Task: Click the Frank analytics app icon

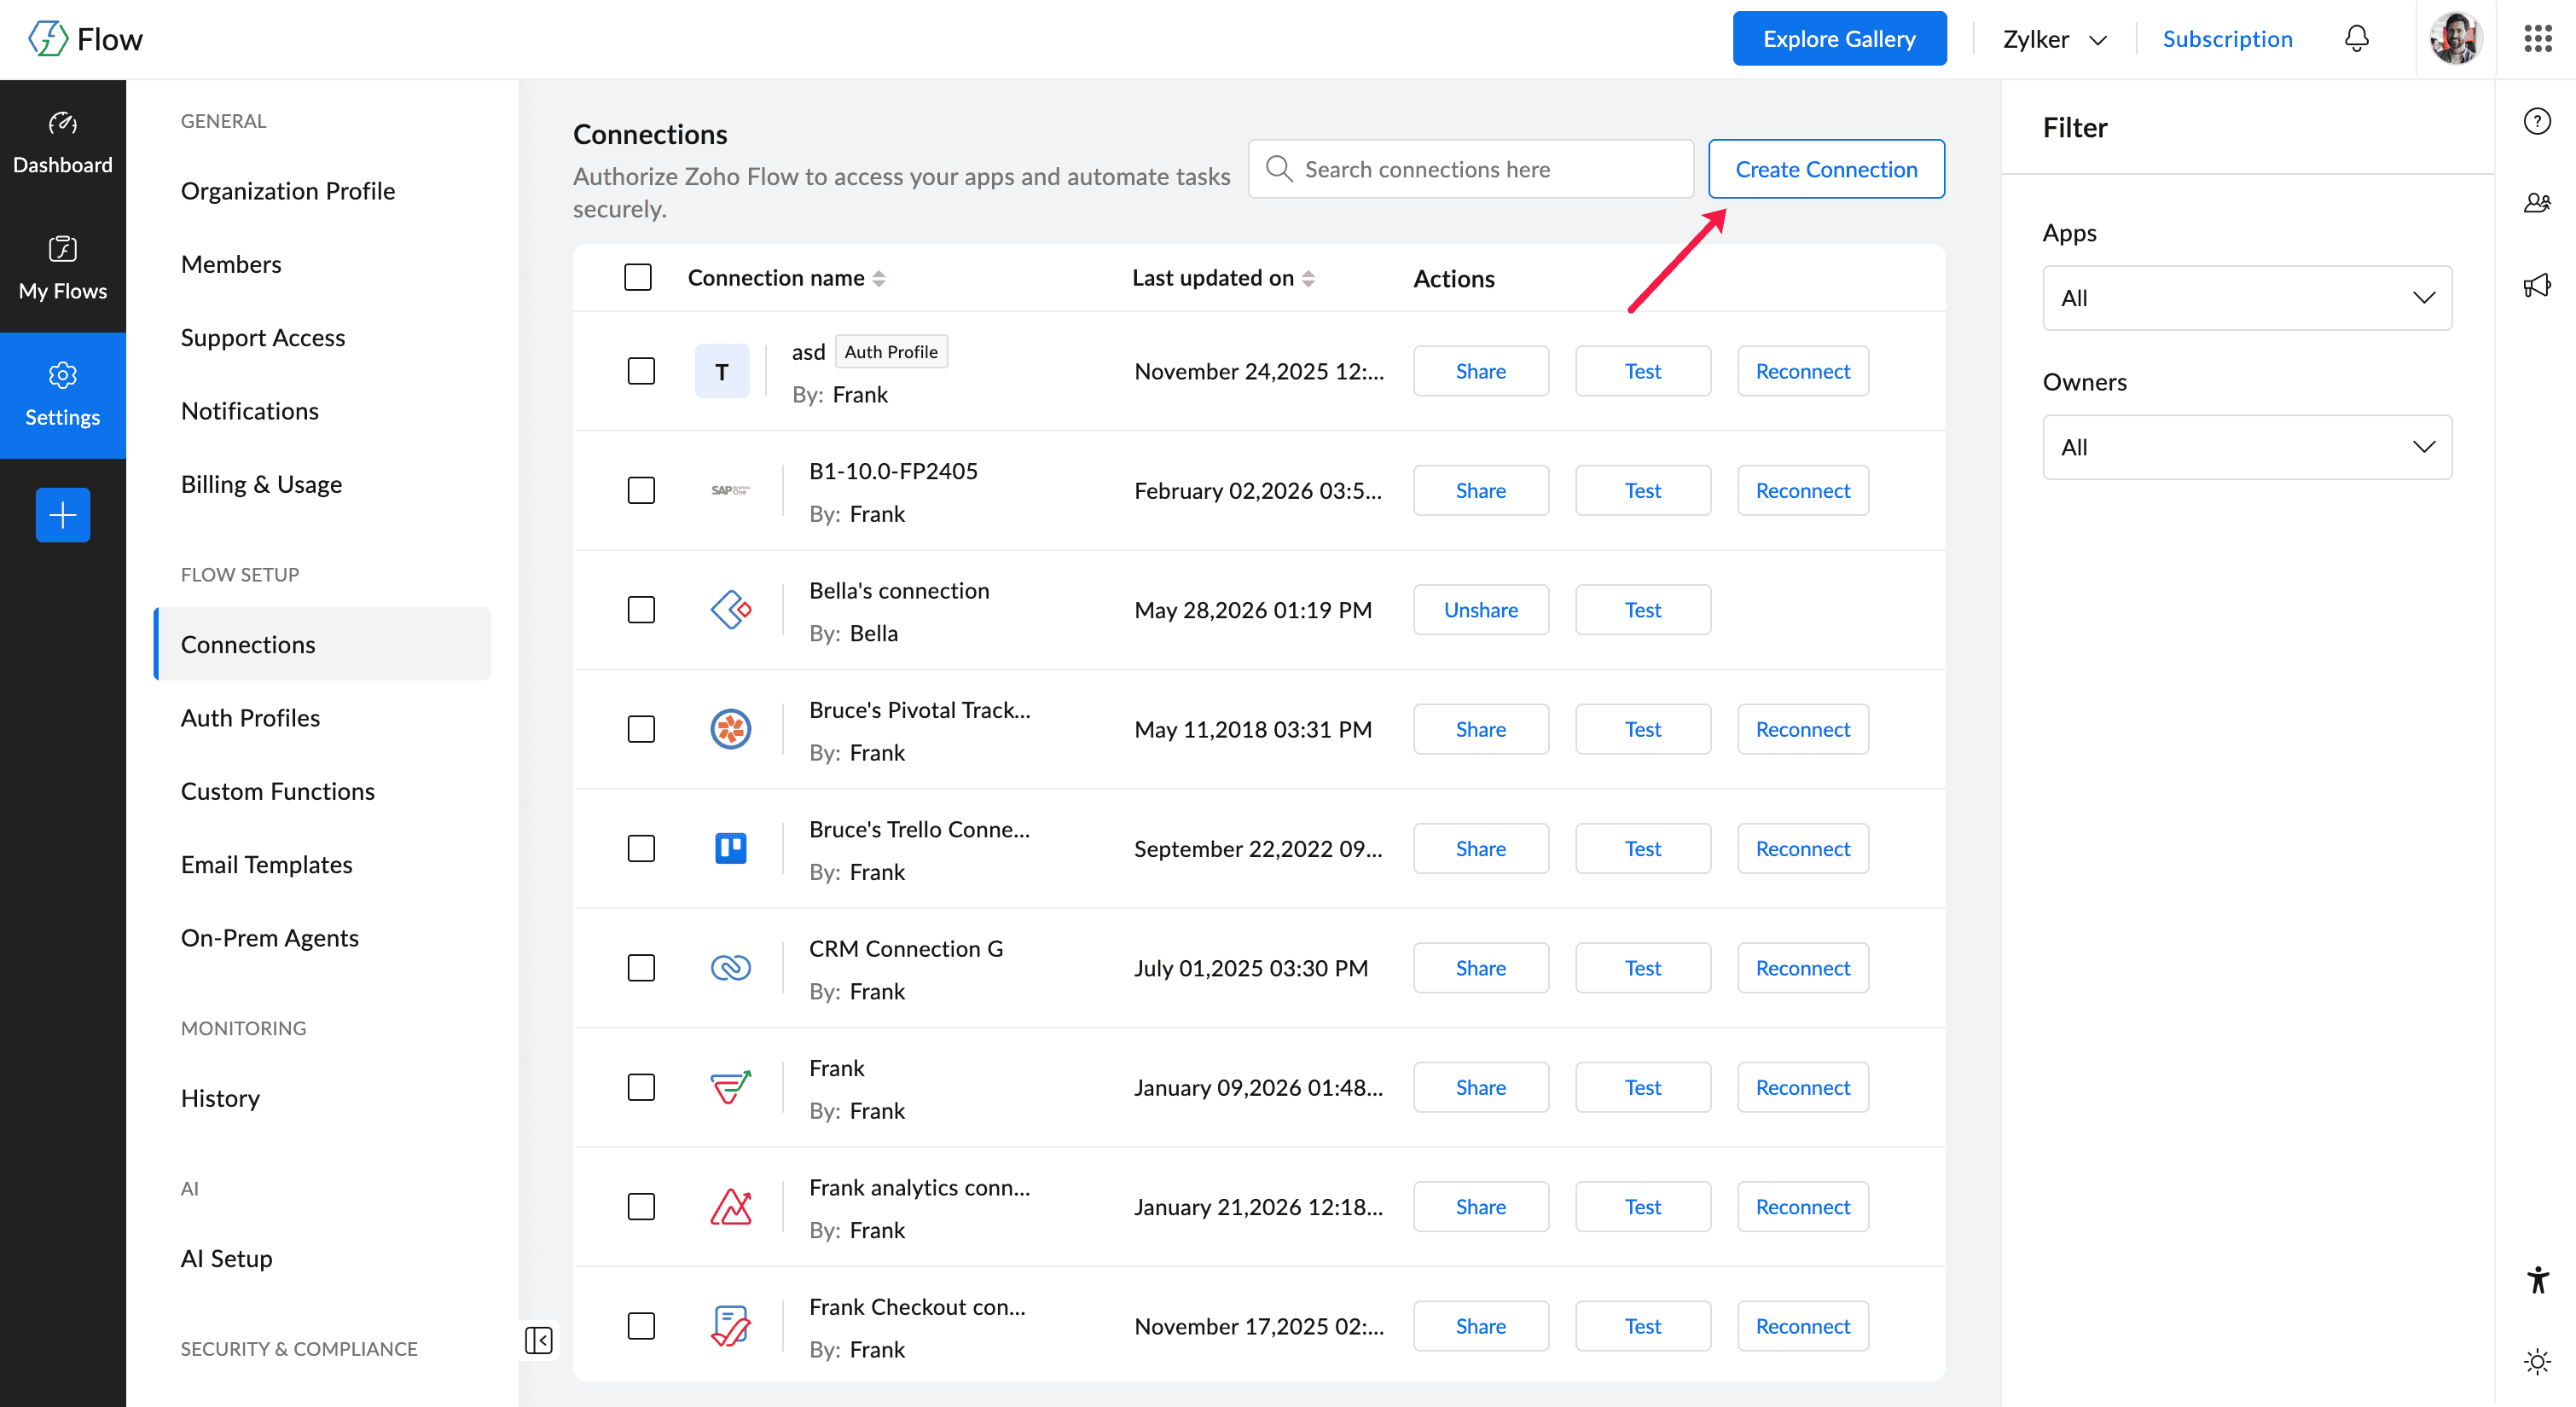Action: tap(731, 1207)
